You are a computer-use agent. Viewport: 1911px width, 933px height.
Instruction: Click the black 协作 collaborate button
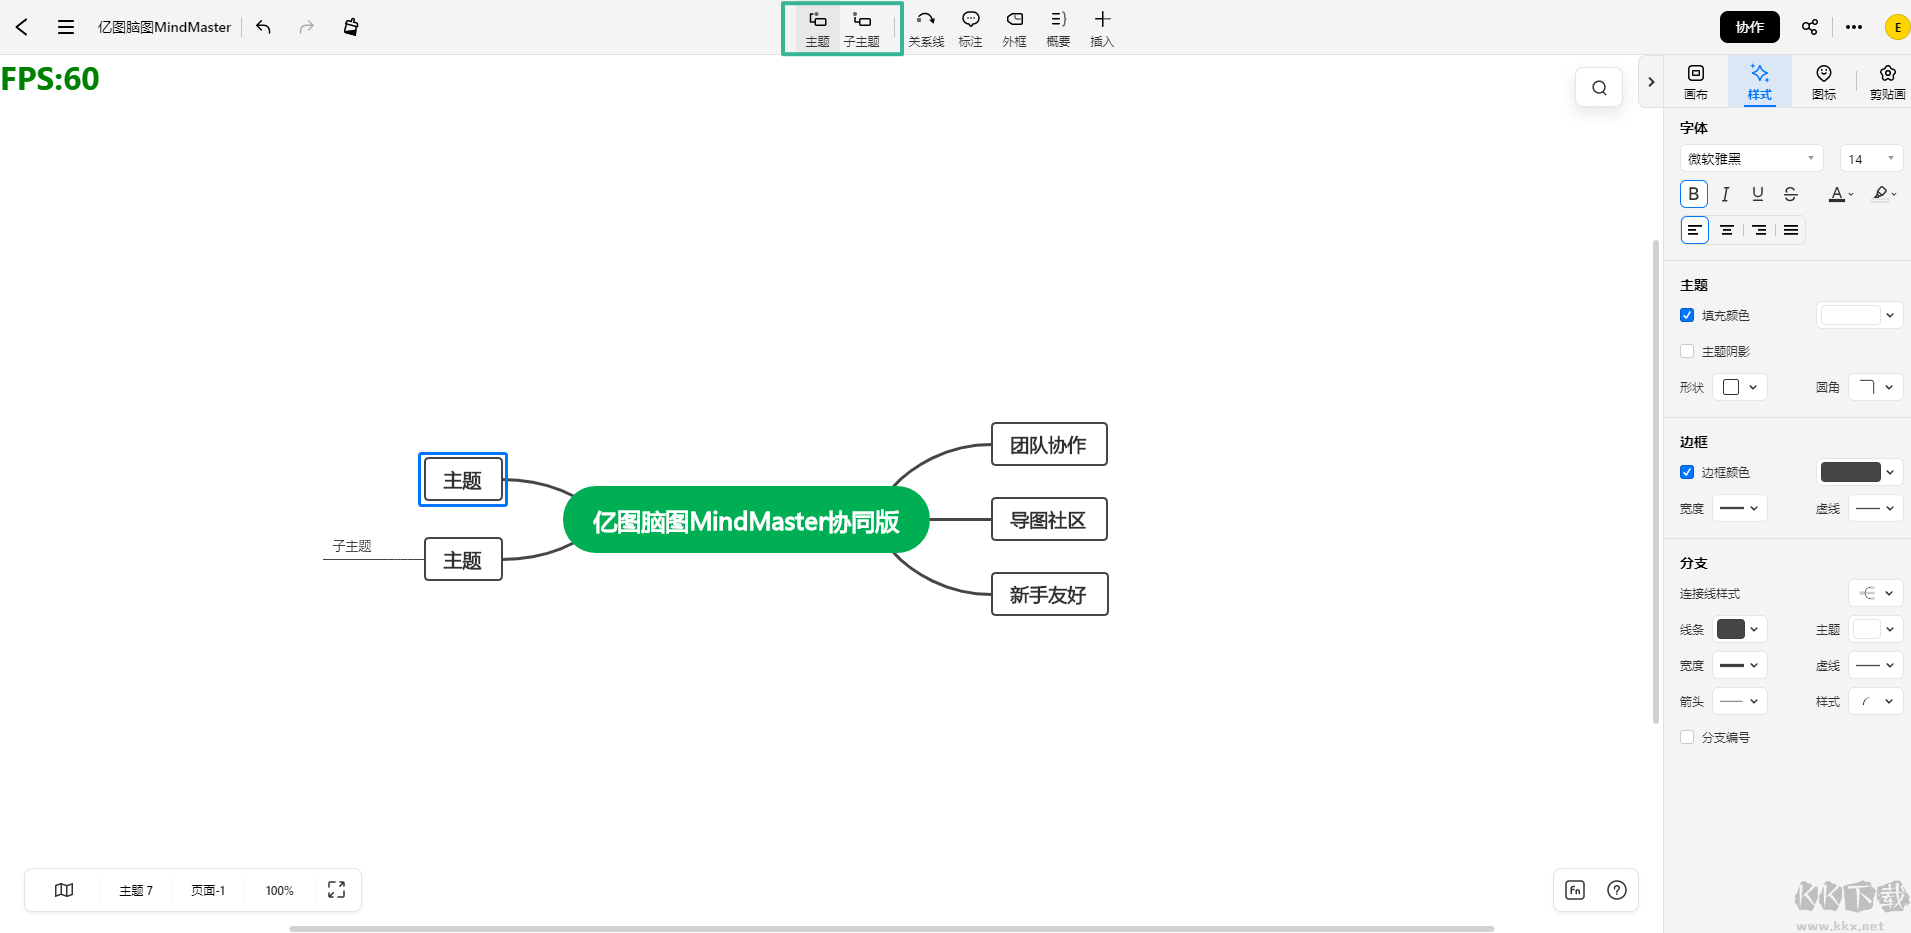pyautogui.click(x=1749, y=27)
